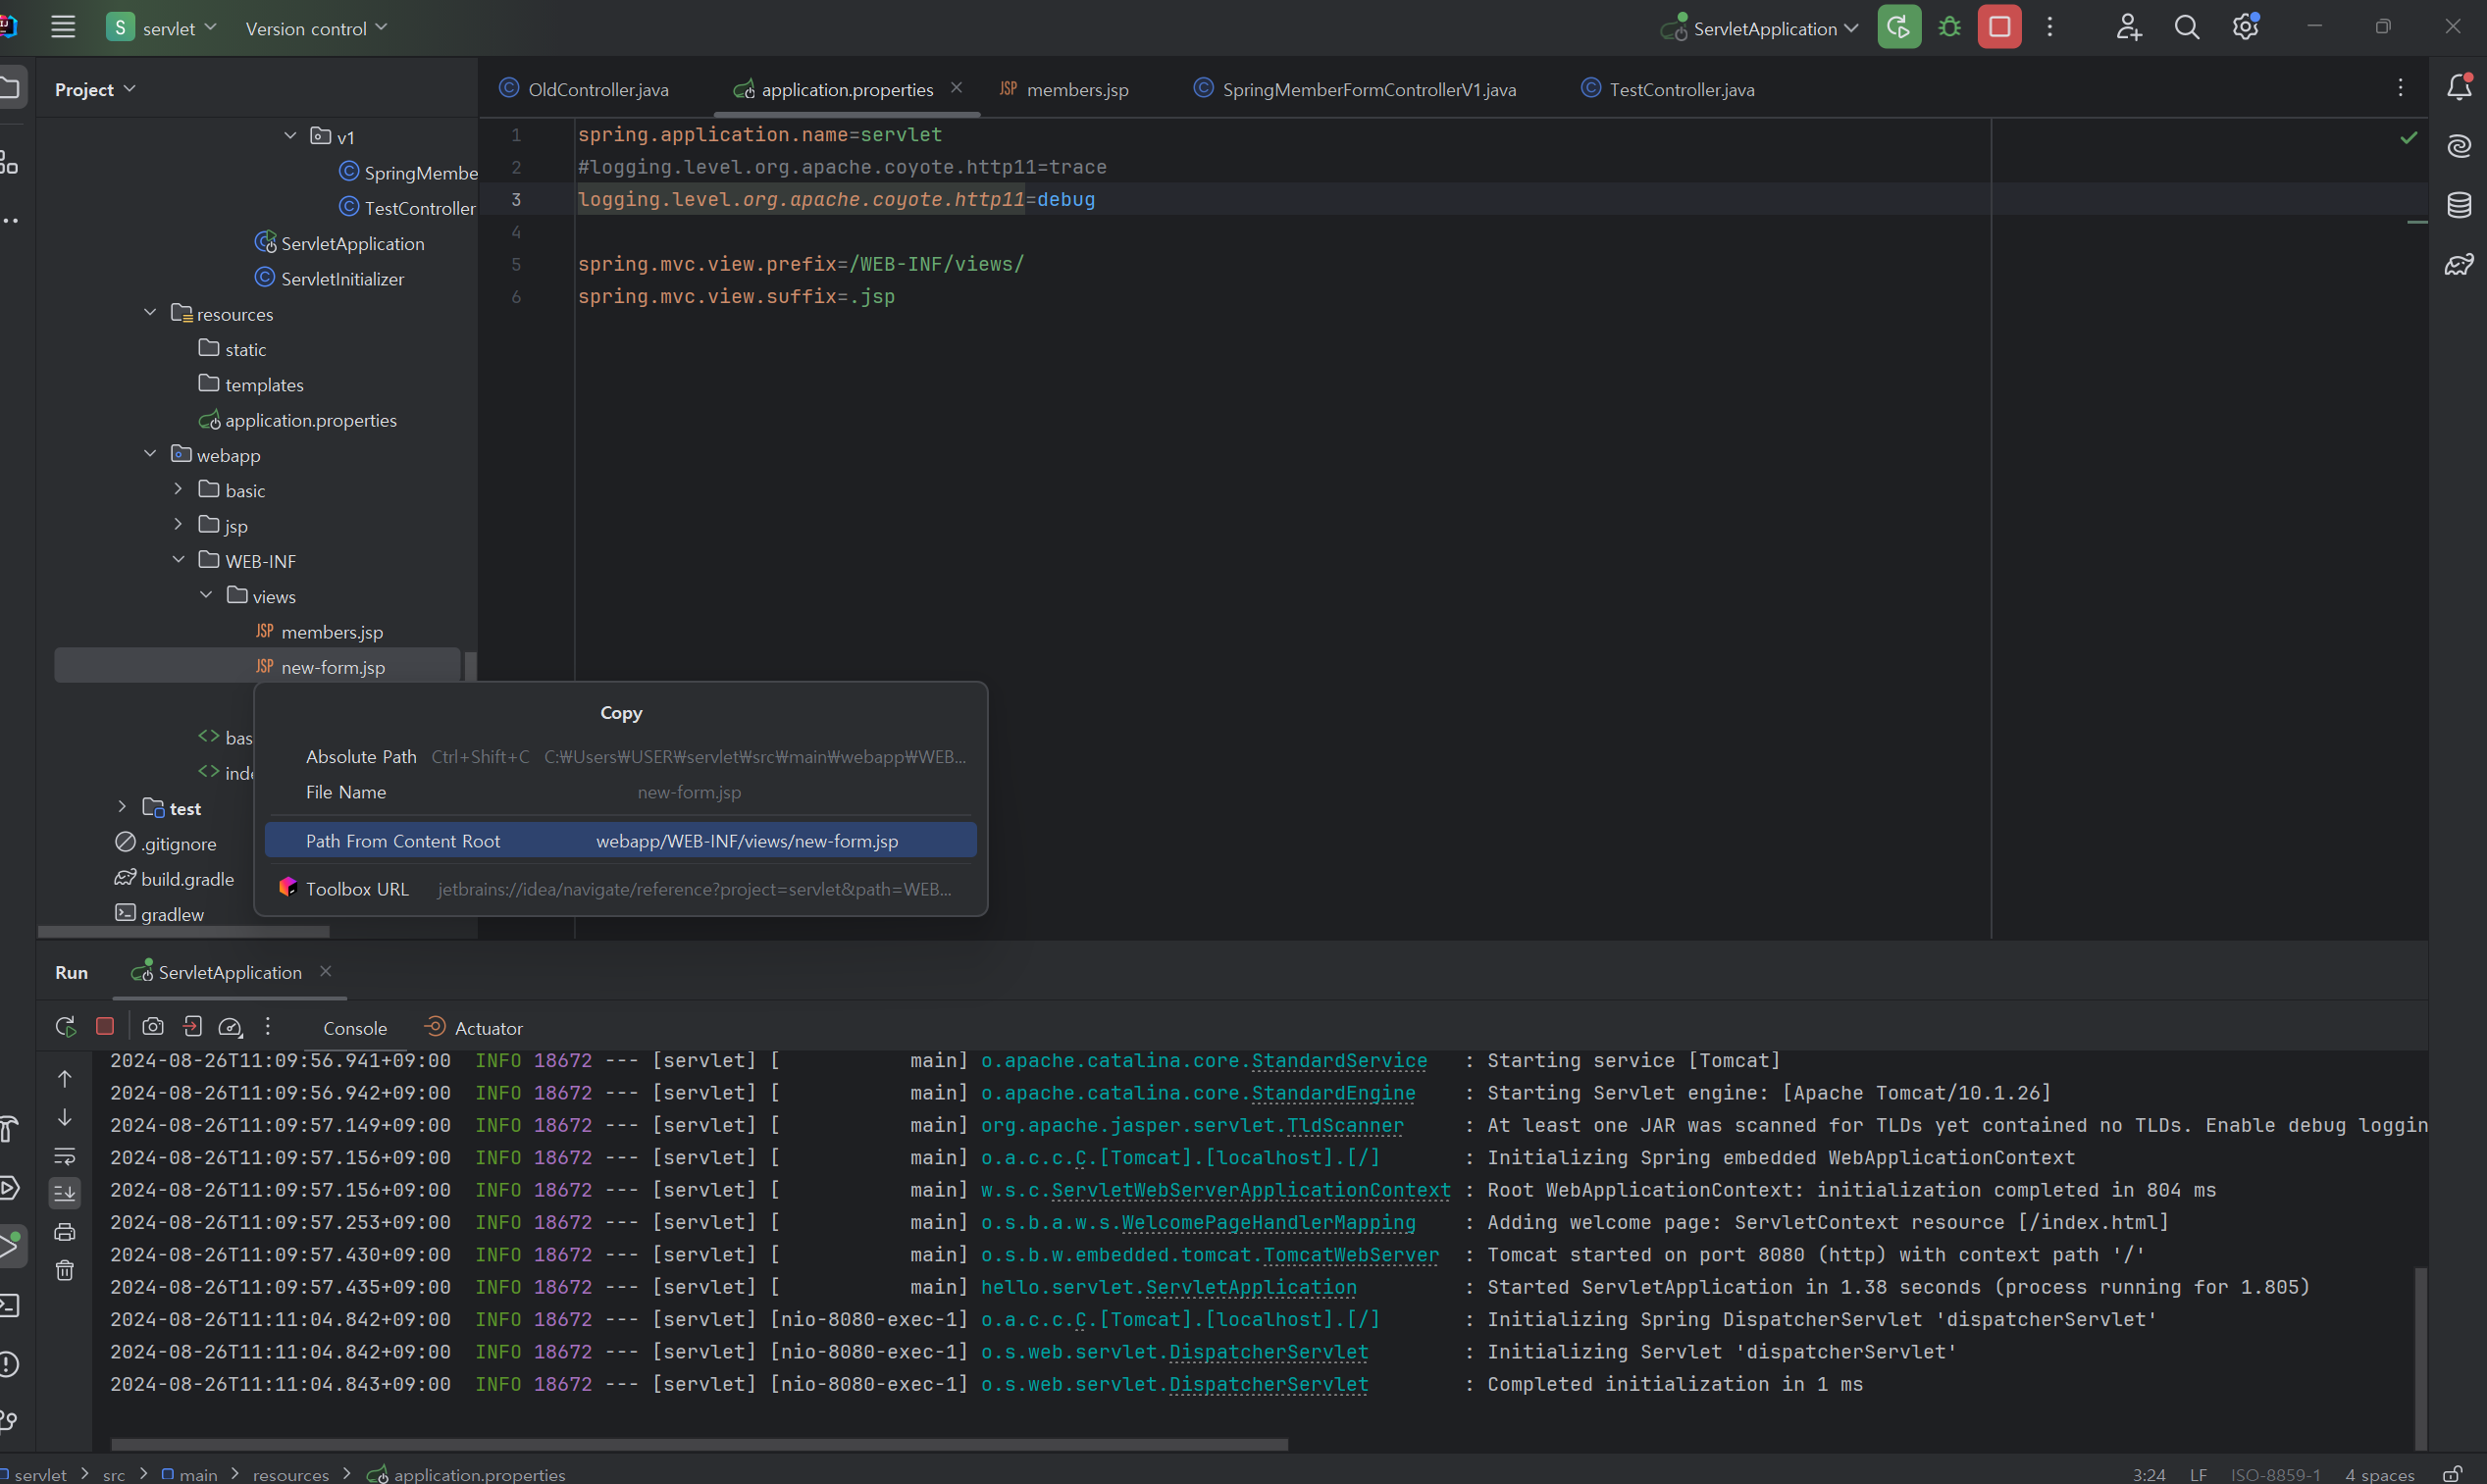
Task: Toggle soft-wrap in console
Action: click(x=65, y=1156)
